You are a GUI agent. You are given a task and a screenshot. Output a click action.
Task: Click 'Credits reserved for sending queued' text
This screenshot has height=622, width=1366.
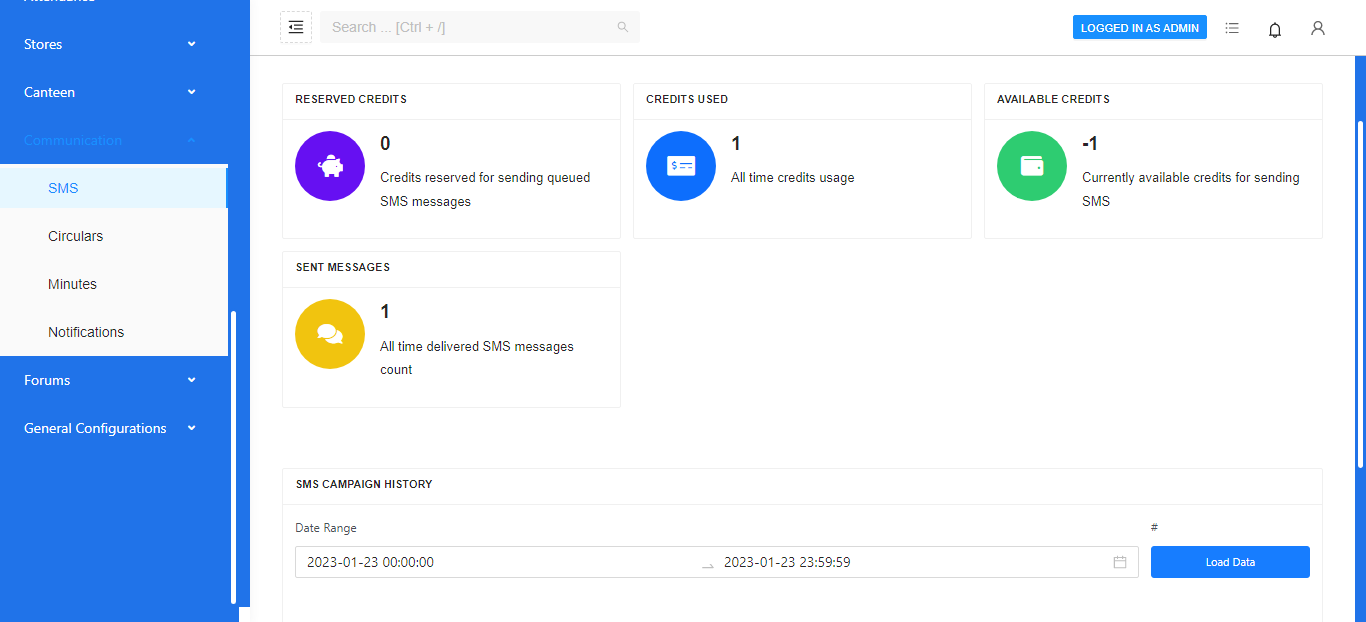[x=485, y=178]
